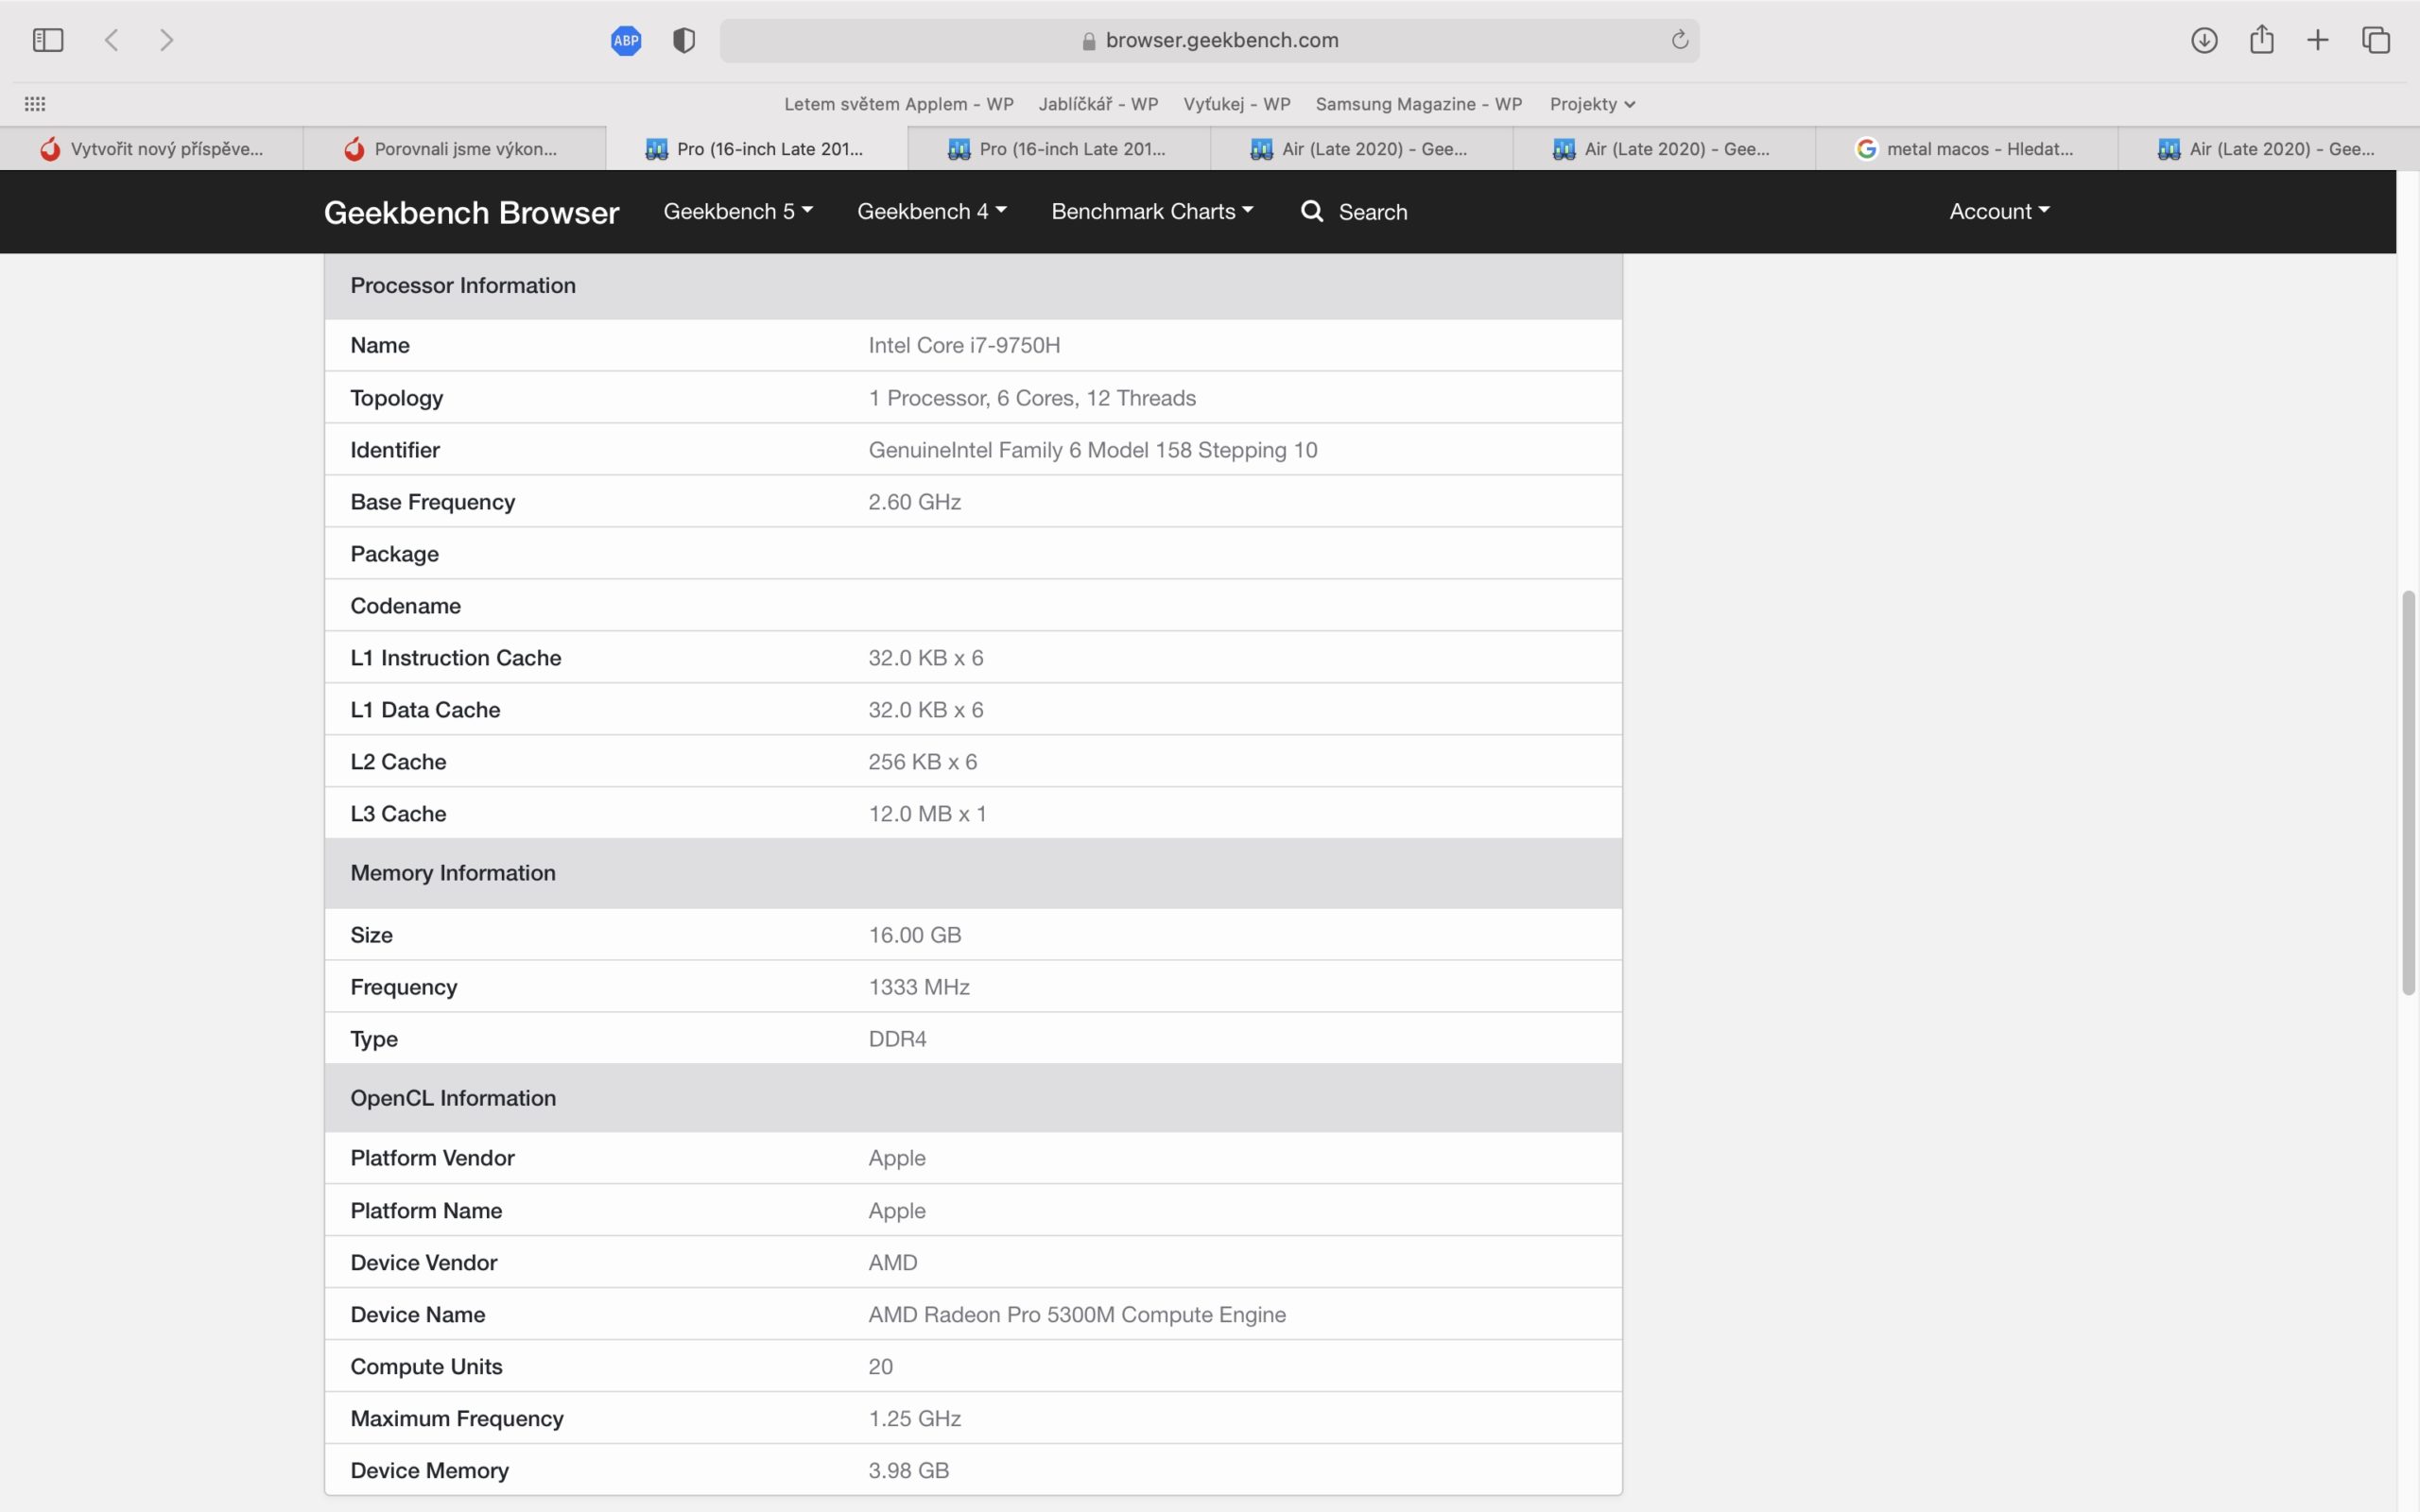Show Safari downloads
The width and height of the screenshot is (2420, 1512).
point(2204,40)
